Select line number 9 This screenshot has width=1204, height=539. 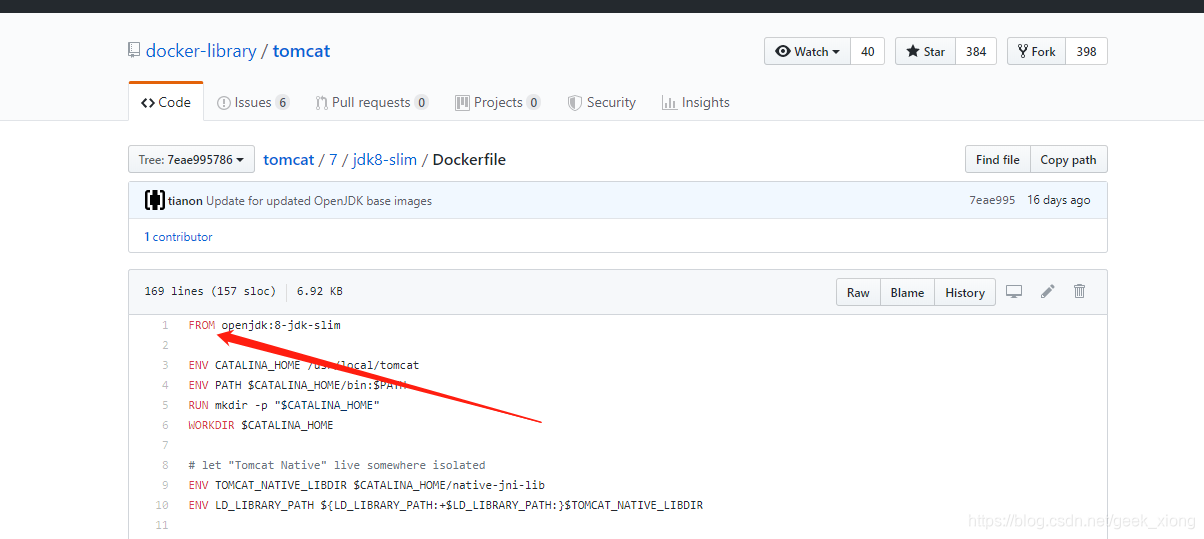(x=166, y=485)
